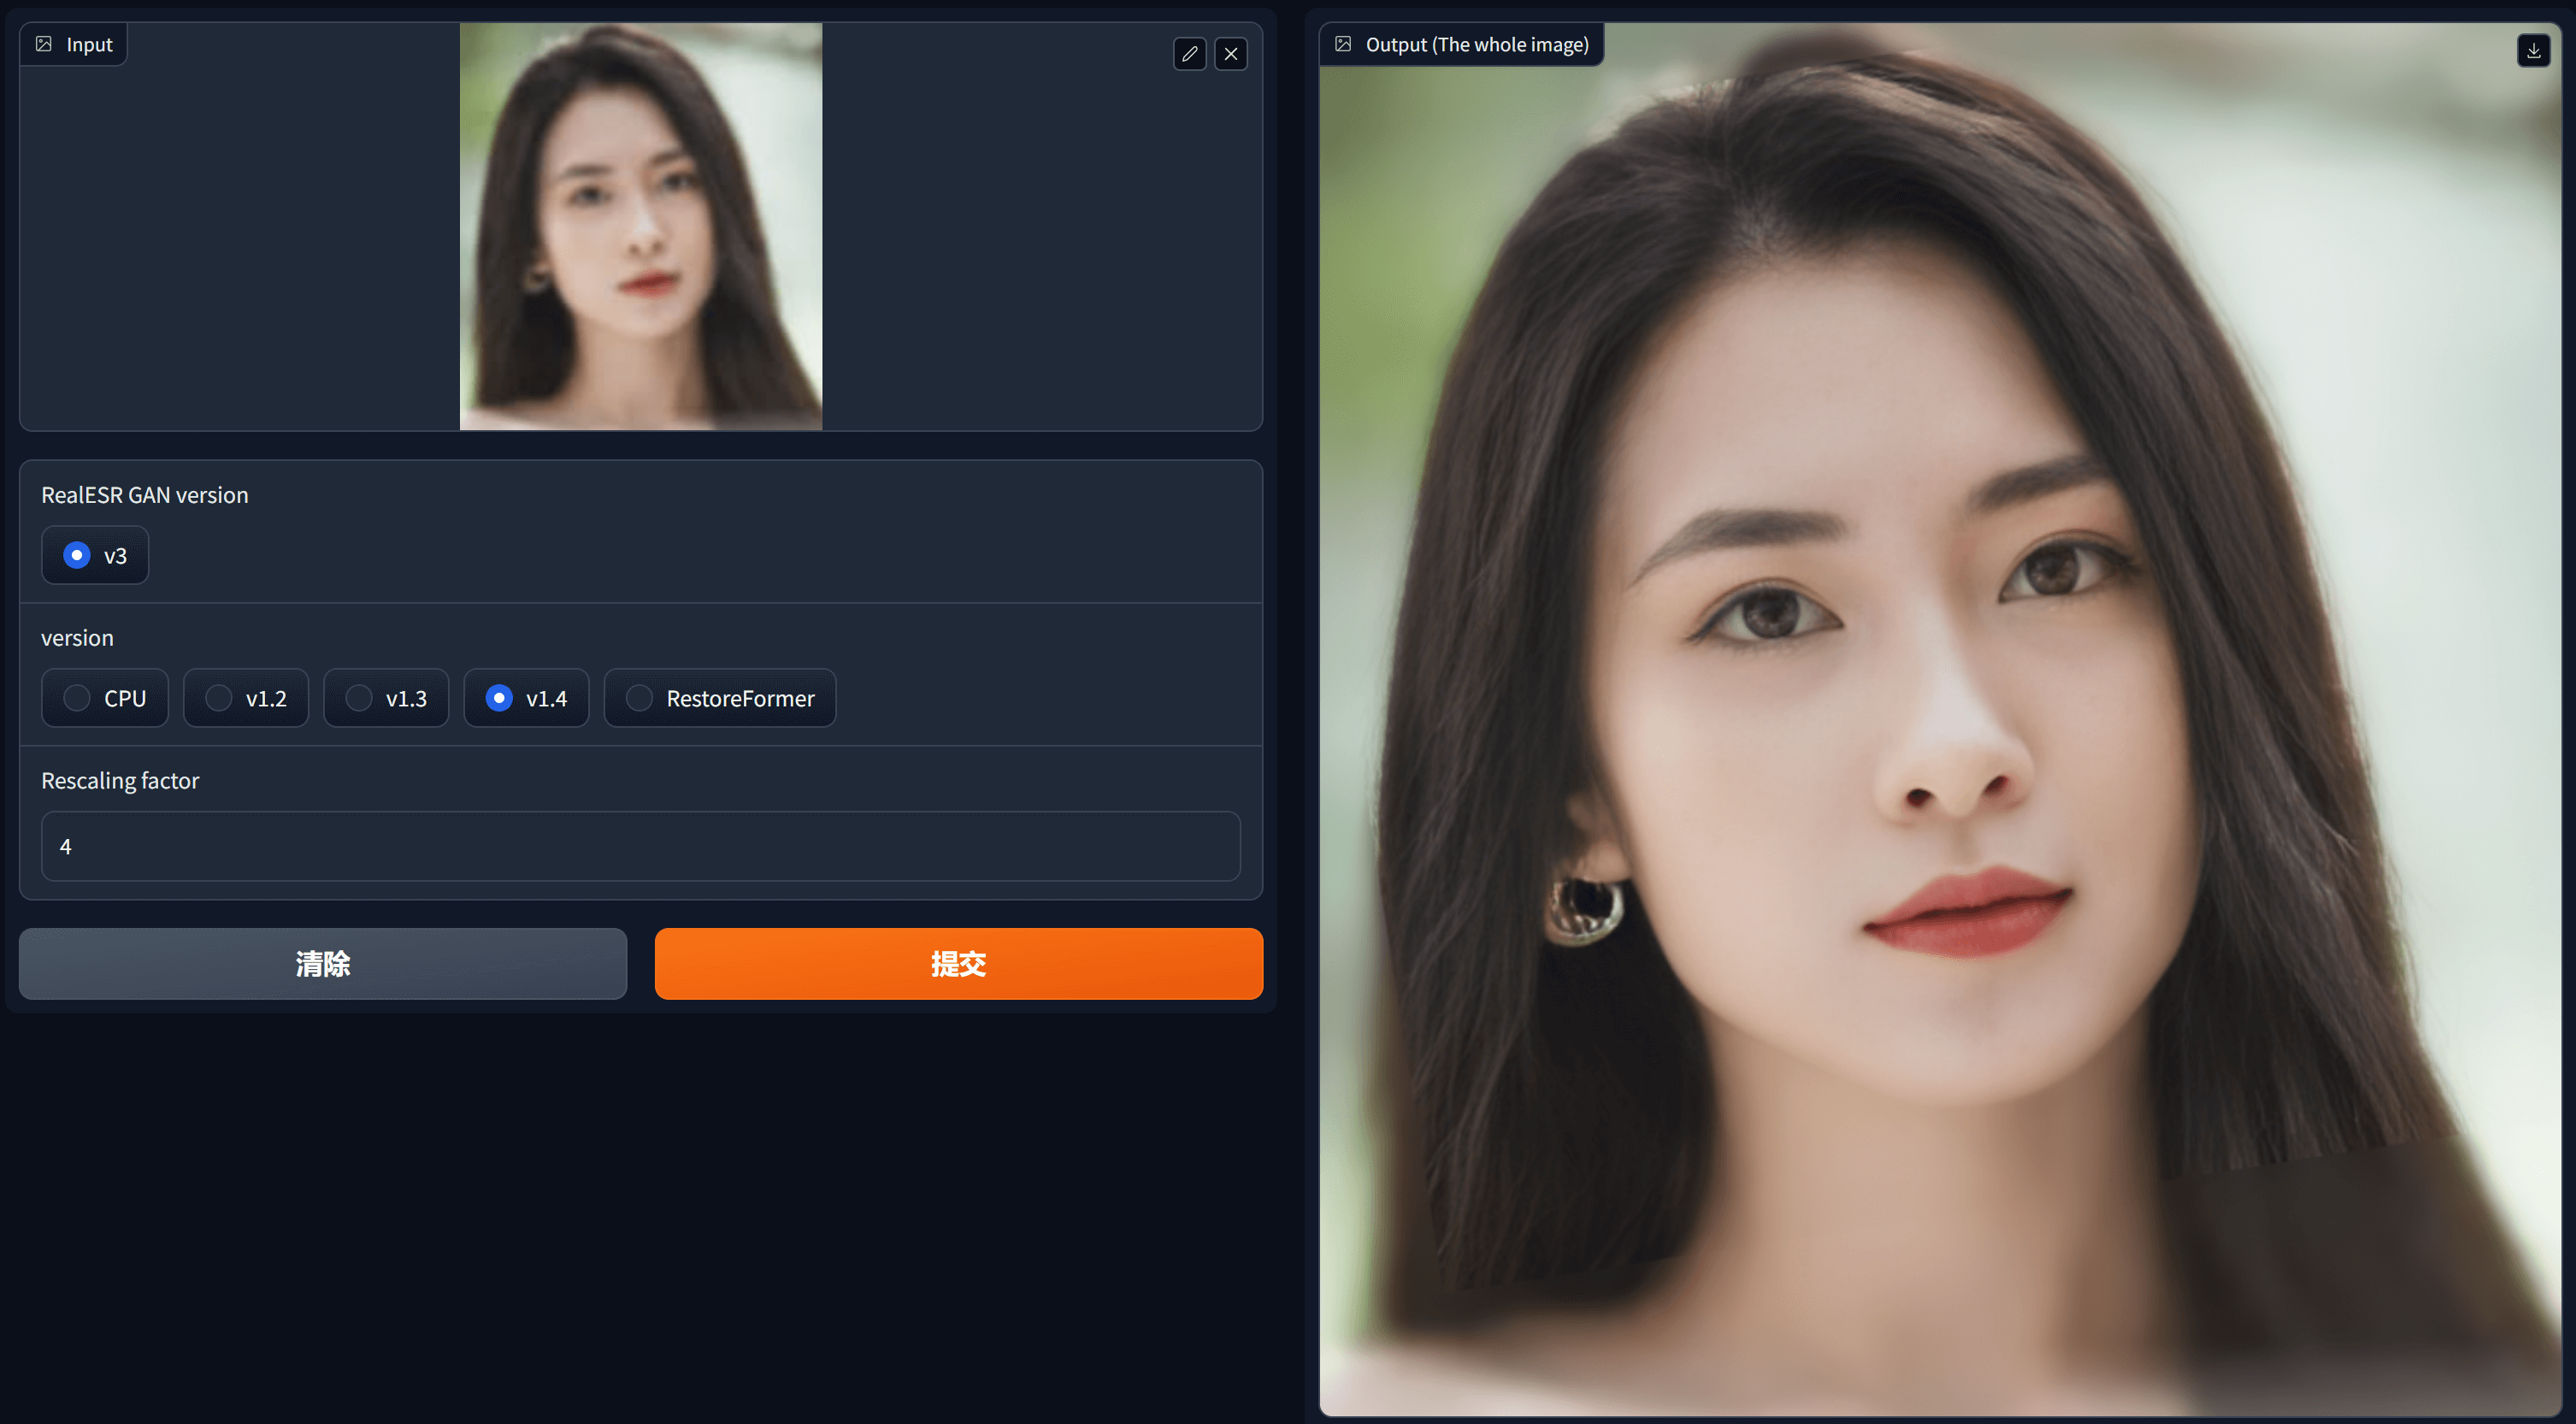Click the Input panel label
Image resolution: width=2576 pixels, height=1424 pixels.
(89, 45)
